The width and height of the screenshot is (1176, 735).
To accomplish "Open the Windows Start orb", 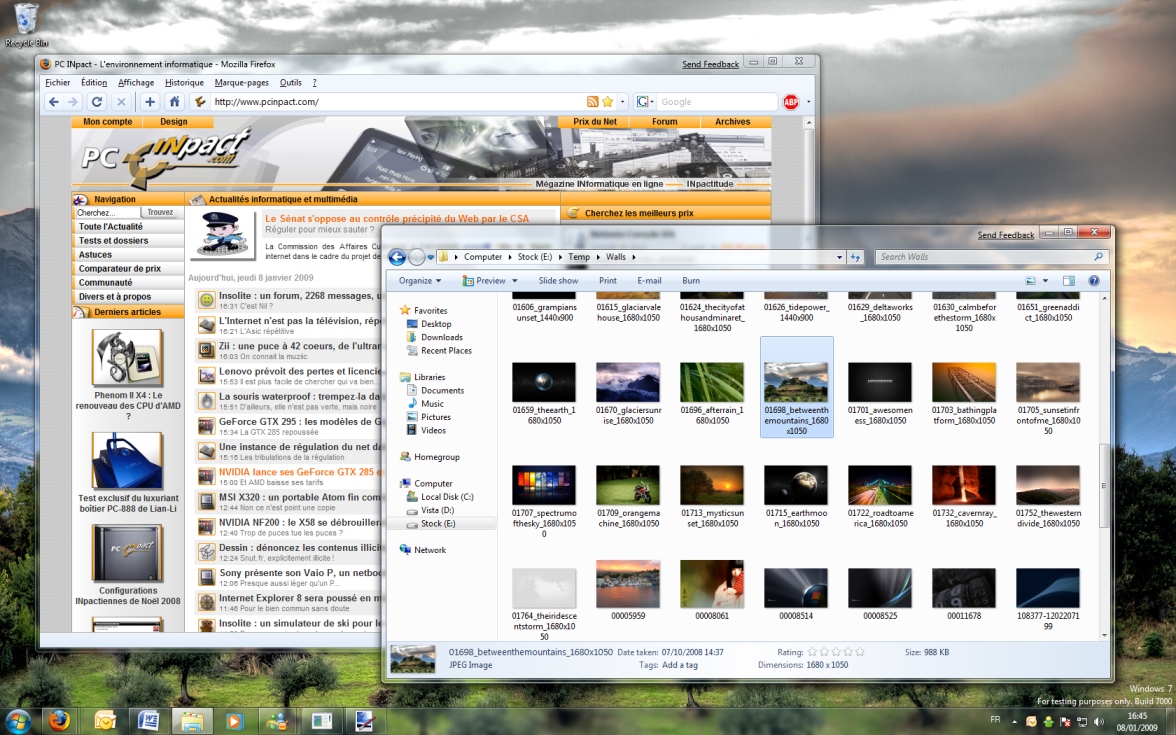I will [16, 721].
